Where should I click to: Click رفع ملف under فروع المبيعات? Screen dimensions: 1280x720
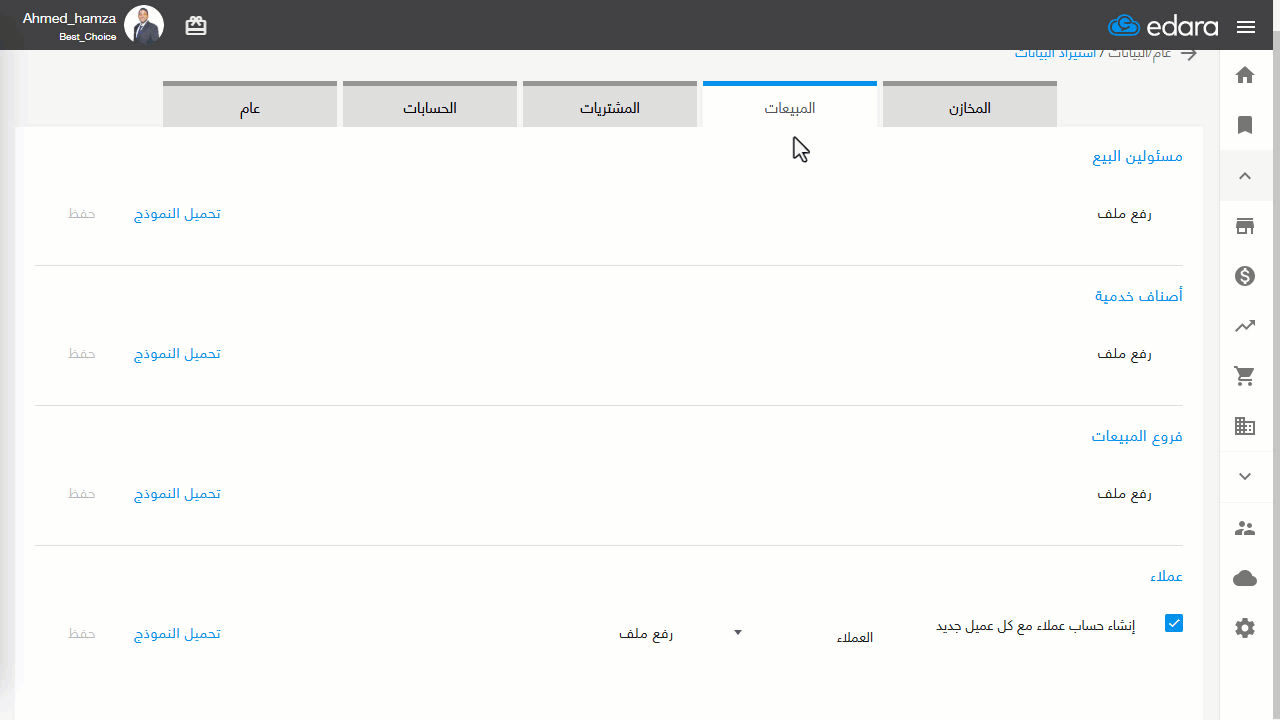coord(1125,494)
